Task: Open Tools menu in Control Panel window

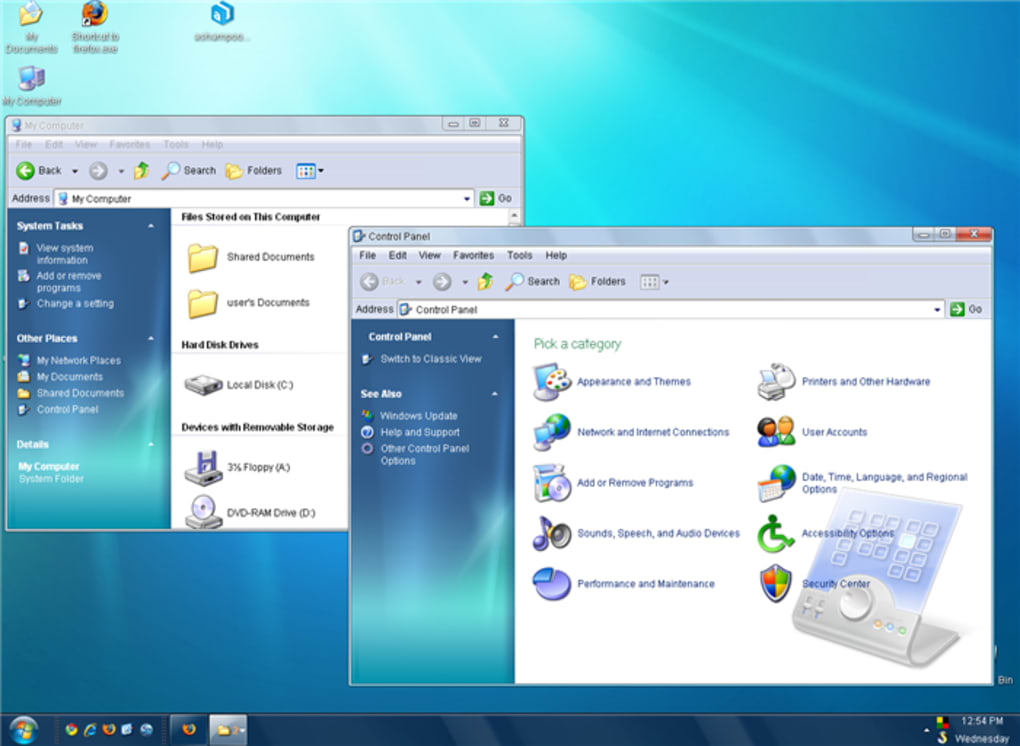Action: (x=520, y=256)
